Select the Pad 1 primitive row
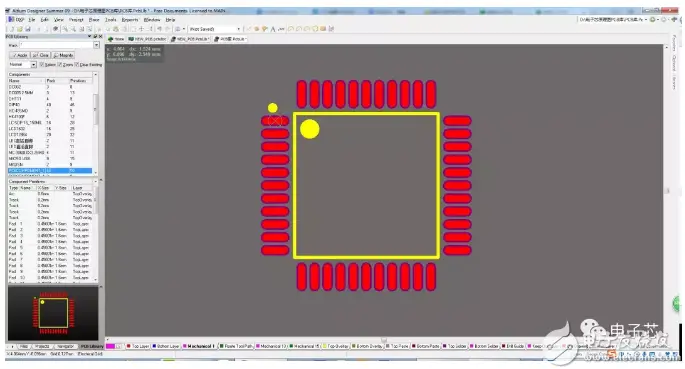Viewport: 685px width, 369px height. (x=50, y=224)
